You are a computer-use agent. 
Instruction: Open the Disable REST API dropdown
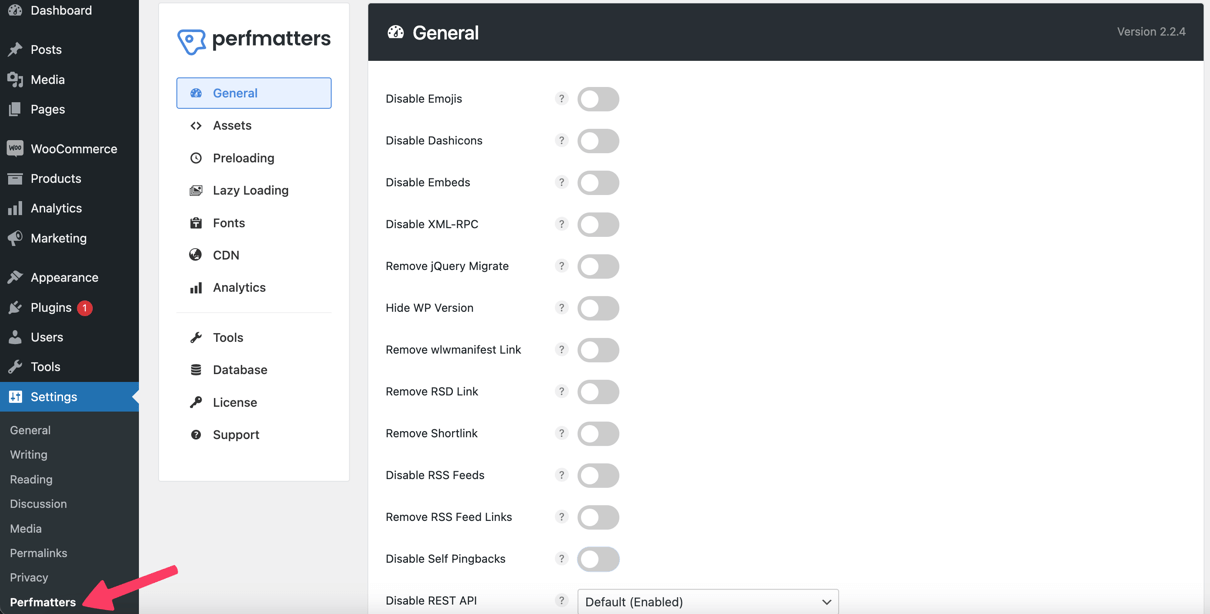[x=707, y=601]
